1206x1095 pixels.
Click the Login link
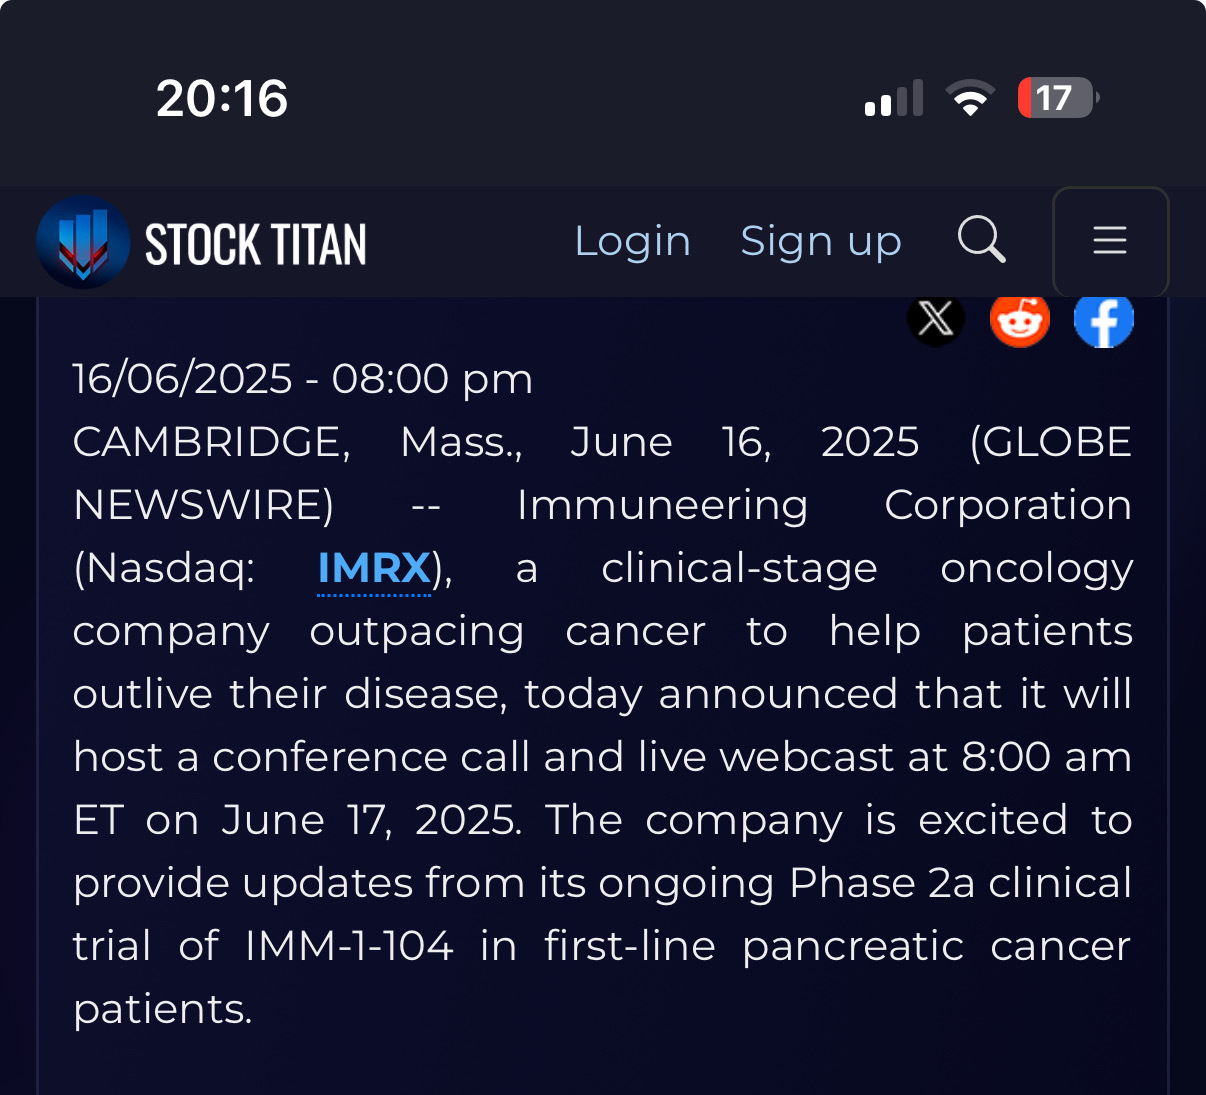[x=633, y=242]
